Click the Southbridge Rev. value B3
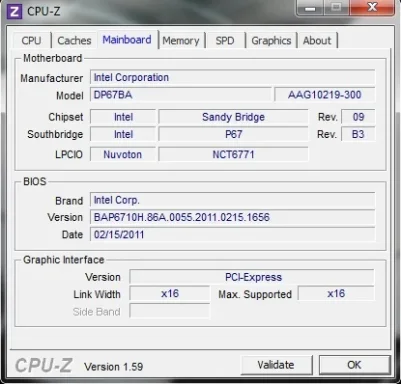The width and height of the screenshot is (401, 384). [358, 134]
